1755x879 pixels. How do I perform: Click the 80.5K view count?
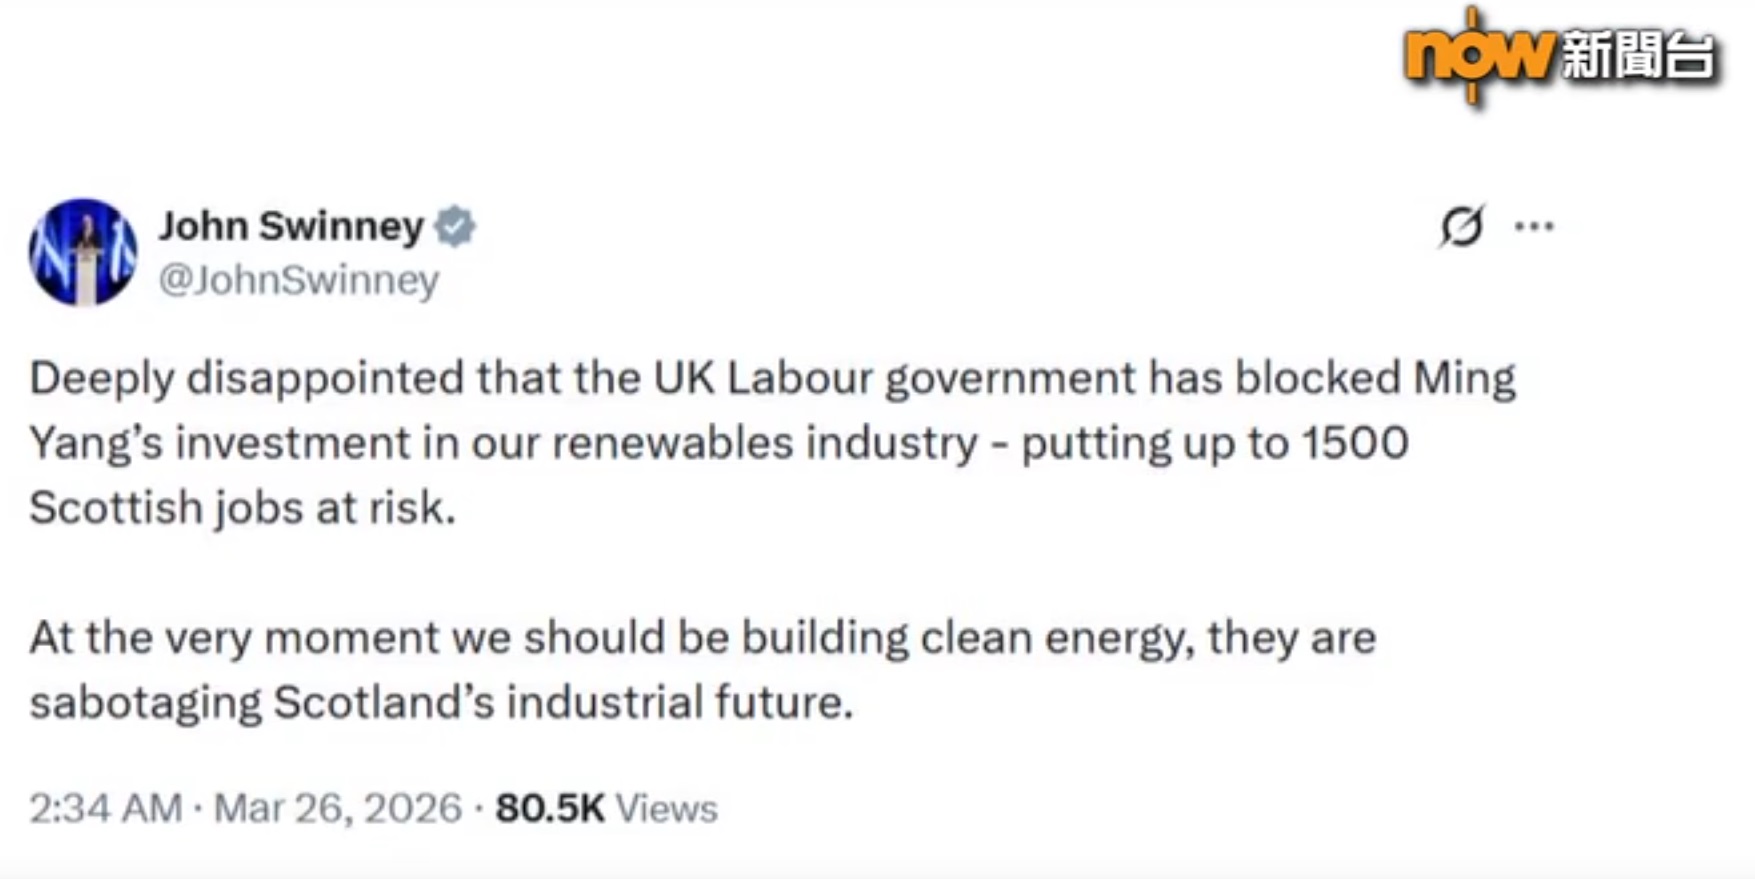click(550, 808)
